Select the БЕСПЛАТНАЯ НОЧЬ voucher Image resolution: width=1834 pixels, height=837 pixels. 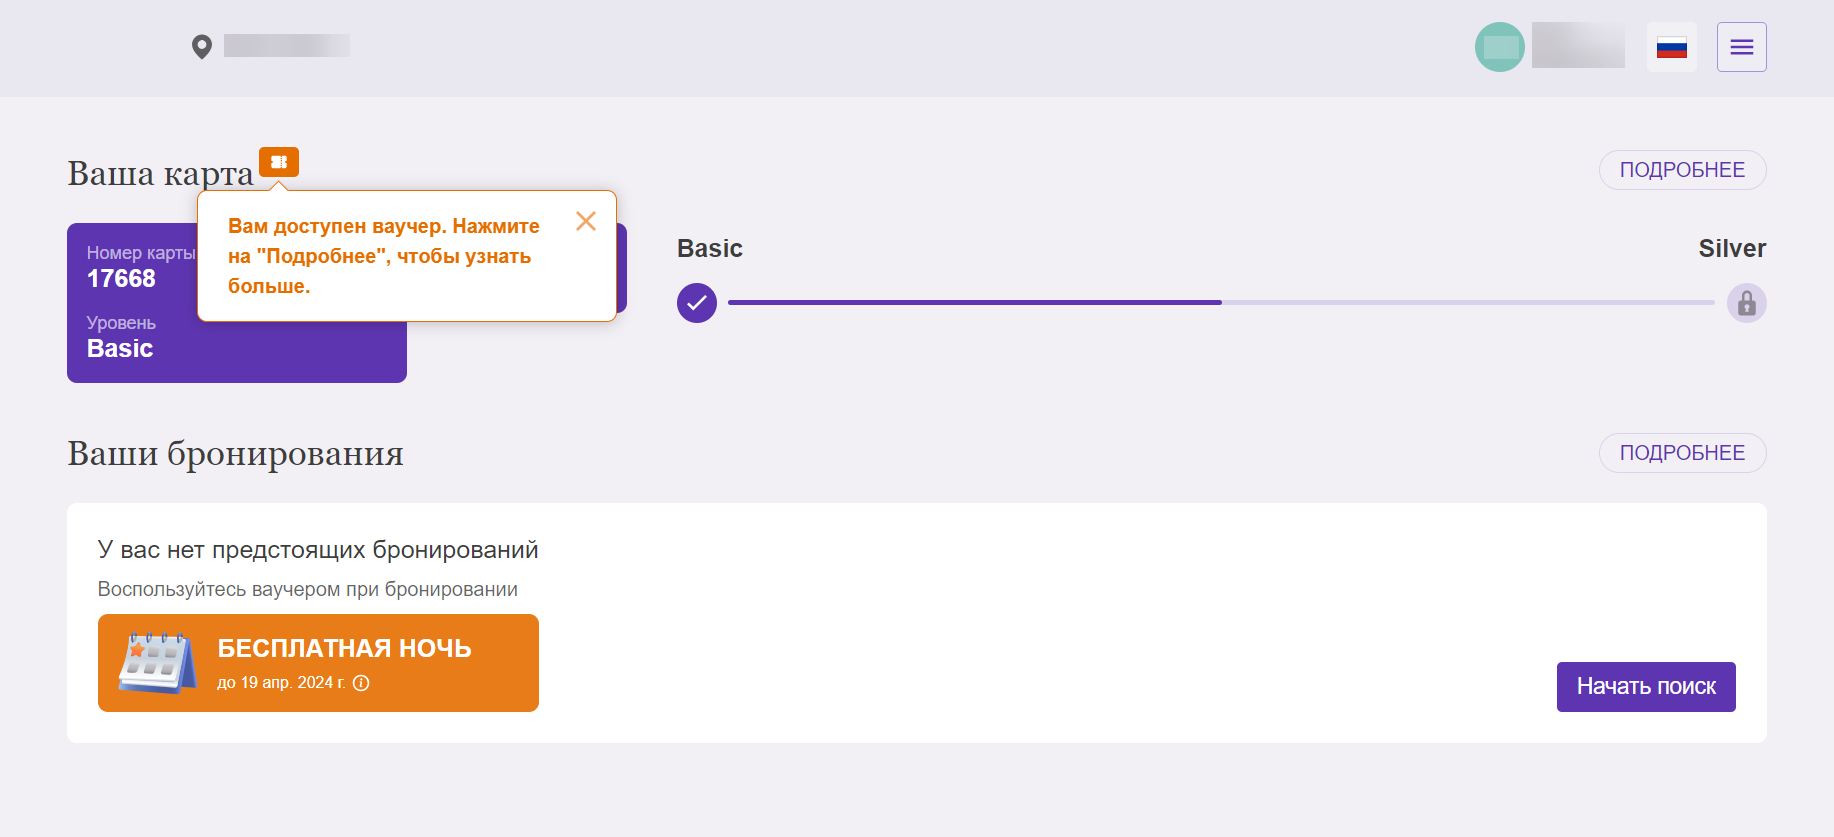[x=318, y=663]
